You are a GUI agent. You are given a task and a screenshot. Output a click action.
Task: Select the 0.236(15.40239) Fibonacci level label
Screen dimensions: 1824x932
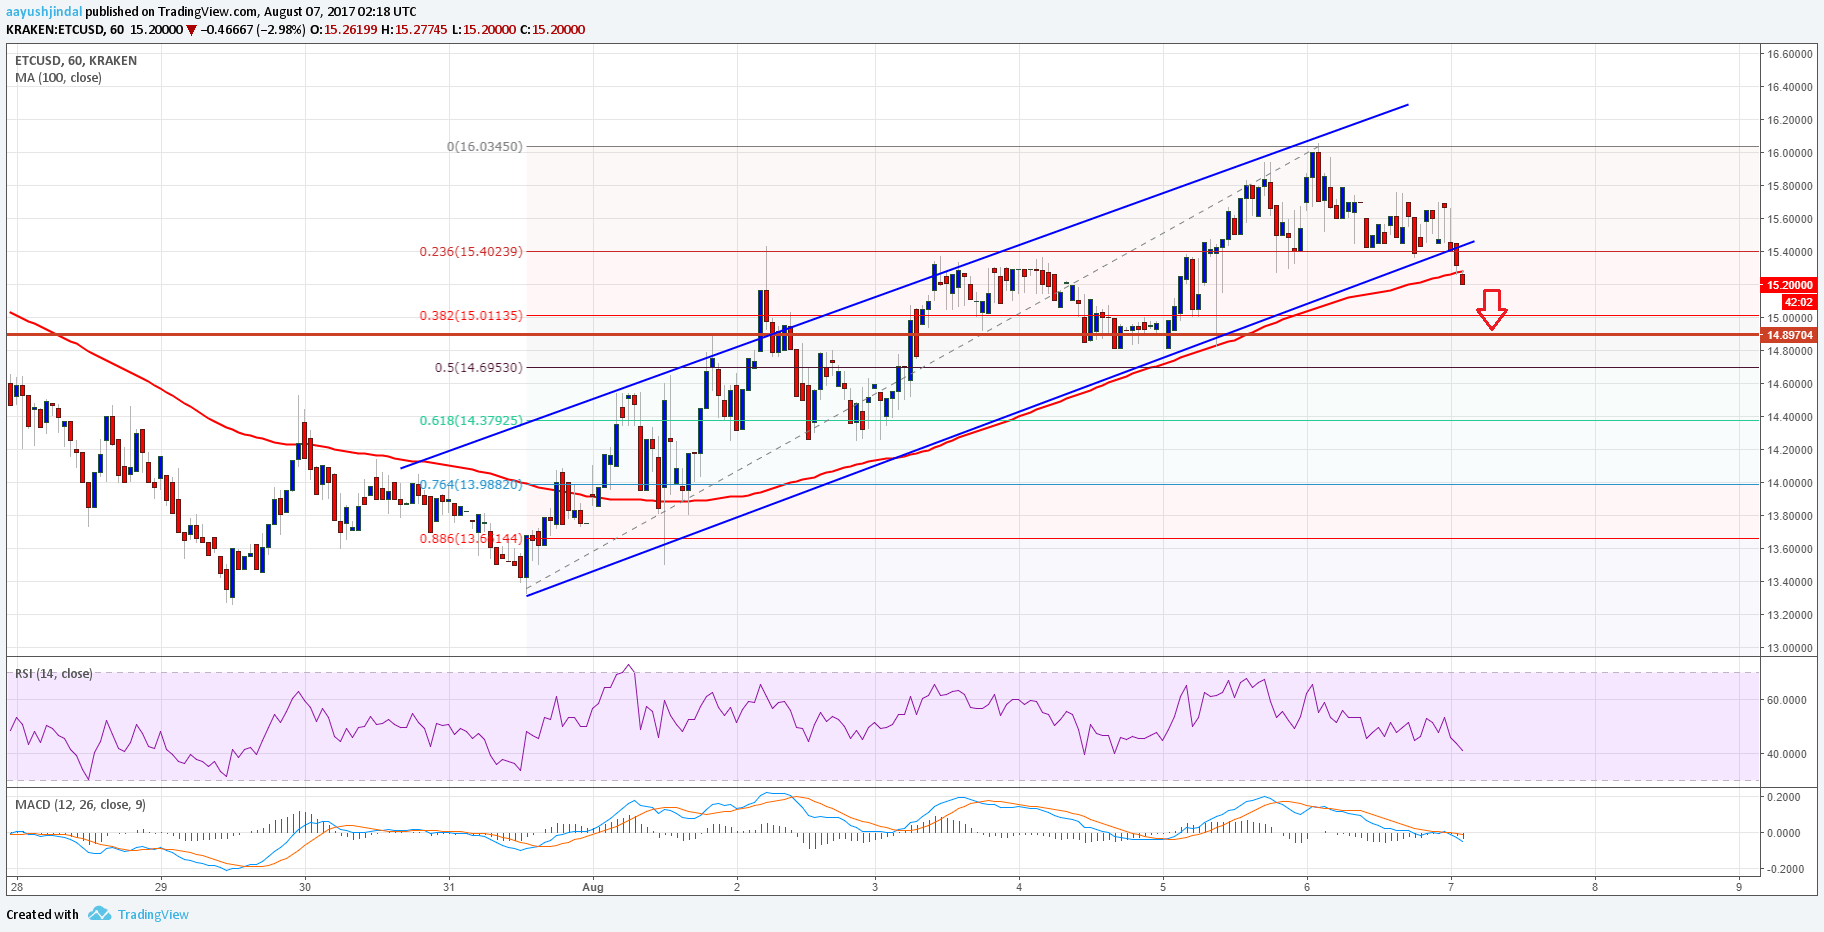click(470, 251)
